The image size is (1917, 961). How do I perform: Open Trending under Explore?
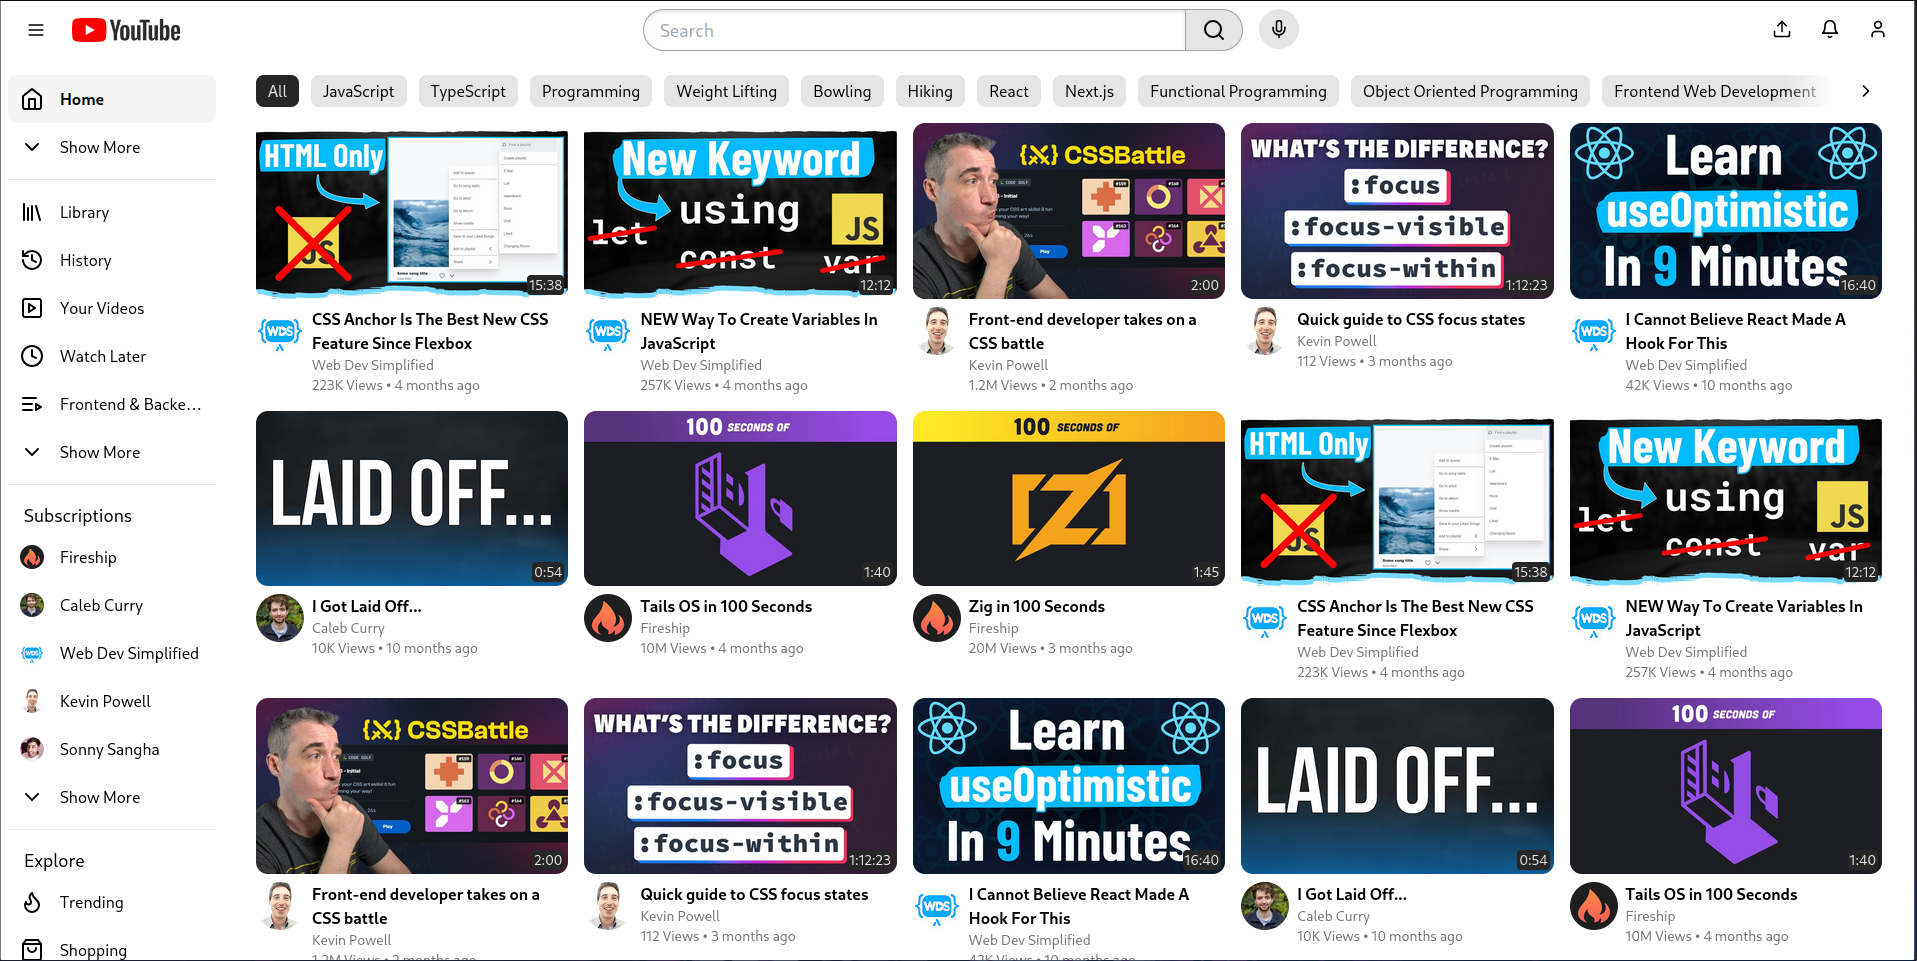[112, 902]
